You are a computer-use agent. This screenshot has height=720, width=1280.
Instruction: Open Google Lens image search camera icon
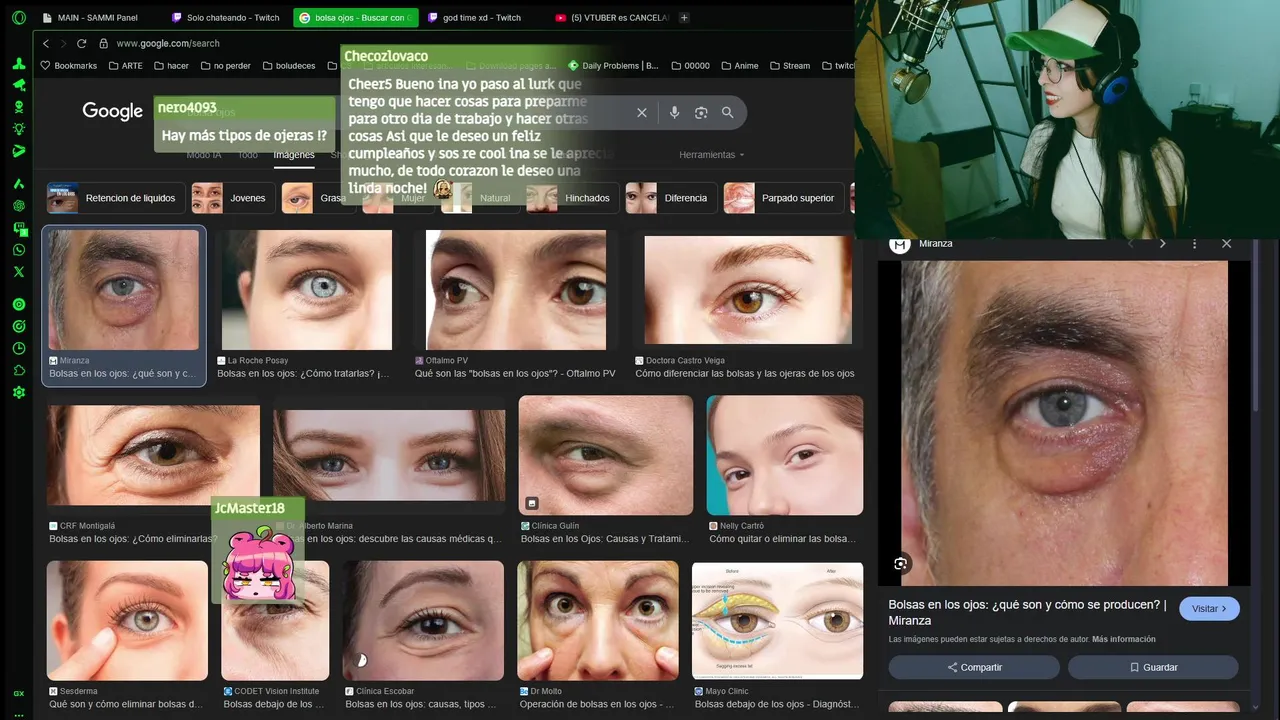[x=701, y=113]
